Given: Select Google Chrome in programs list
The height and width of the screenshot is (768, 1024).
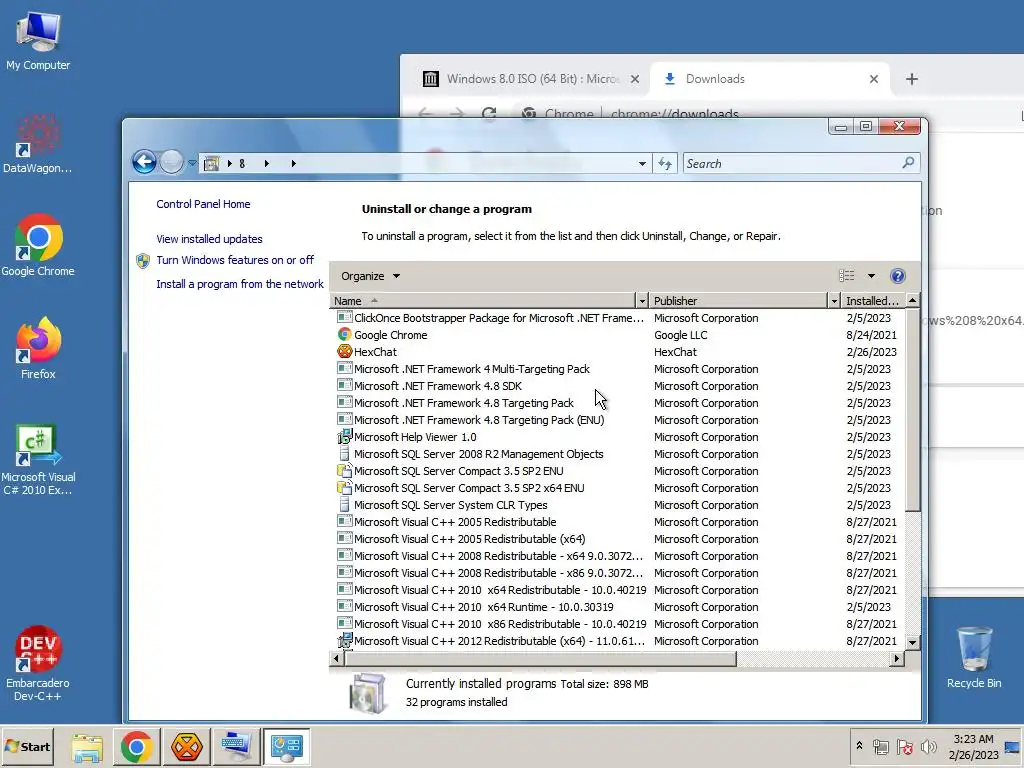Looking at the screenshot, I should [x=618, y=335].
